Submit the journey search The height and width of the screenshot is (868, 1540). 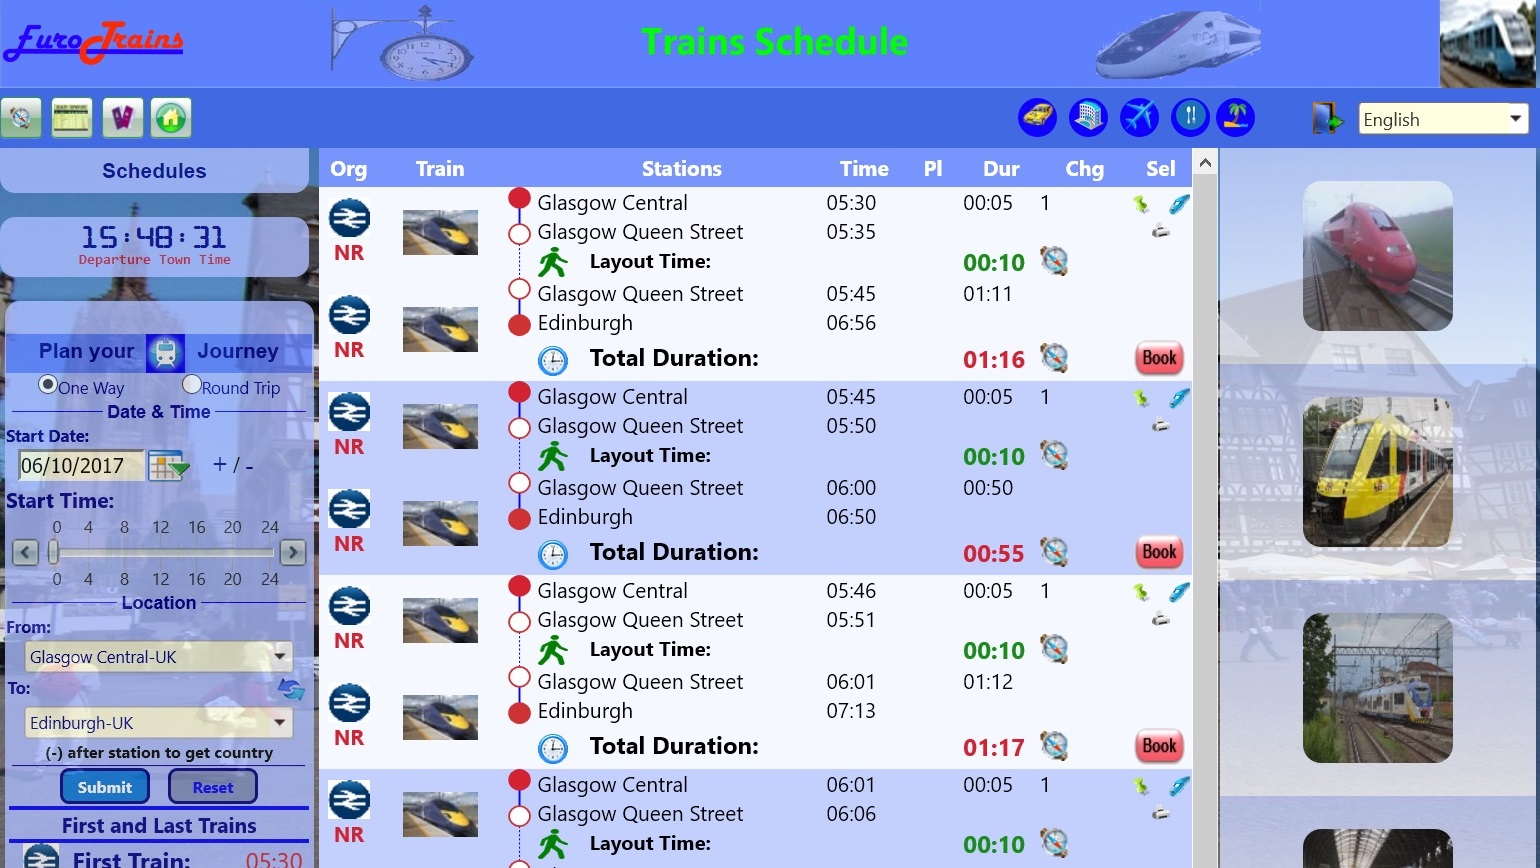[x=105, y=787]
